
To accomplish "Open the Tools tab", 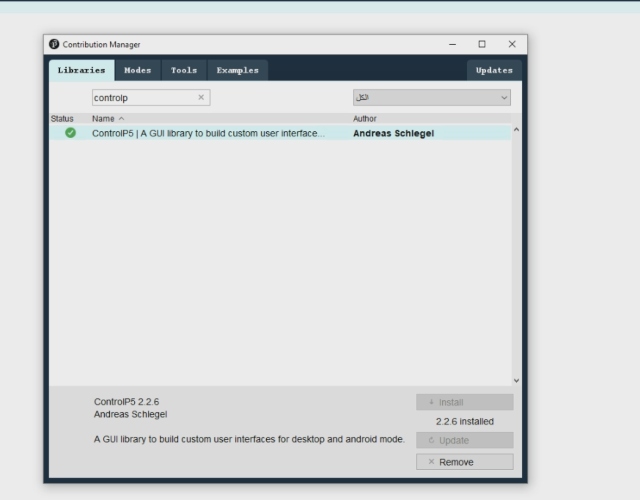I will [x=184, y=70].
